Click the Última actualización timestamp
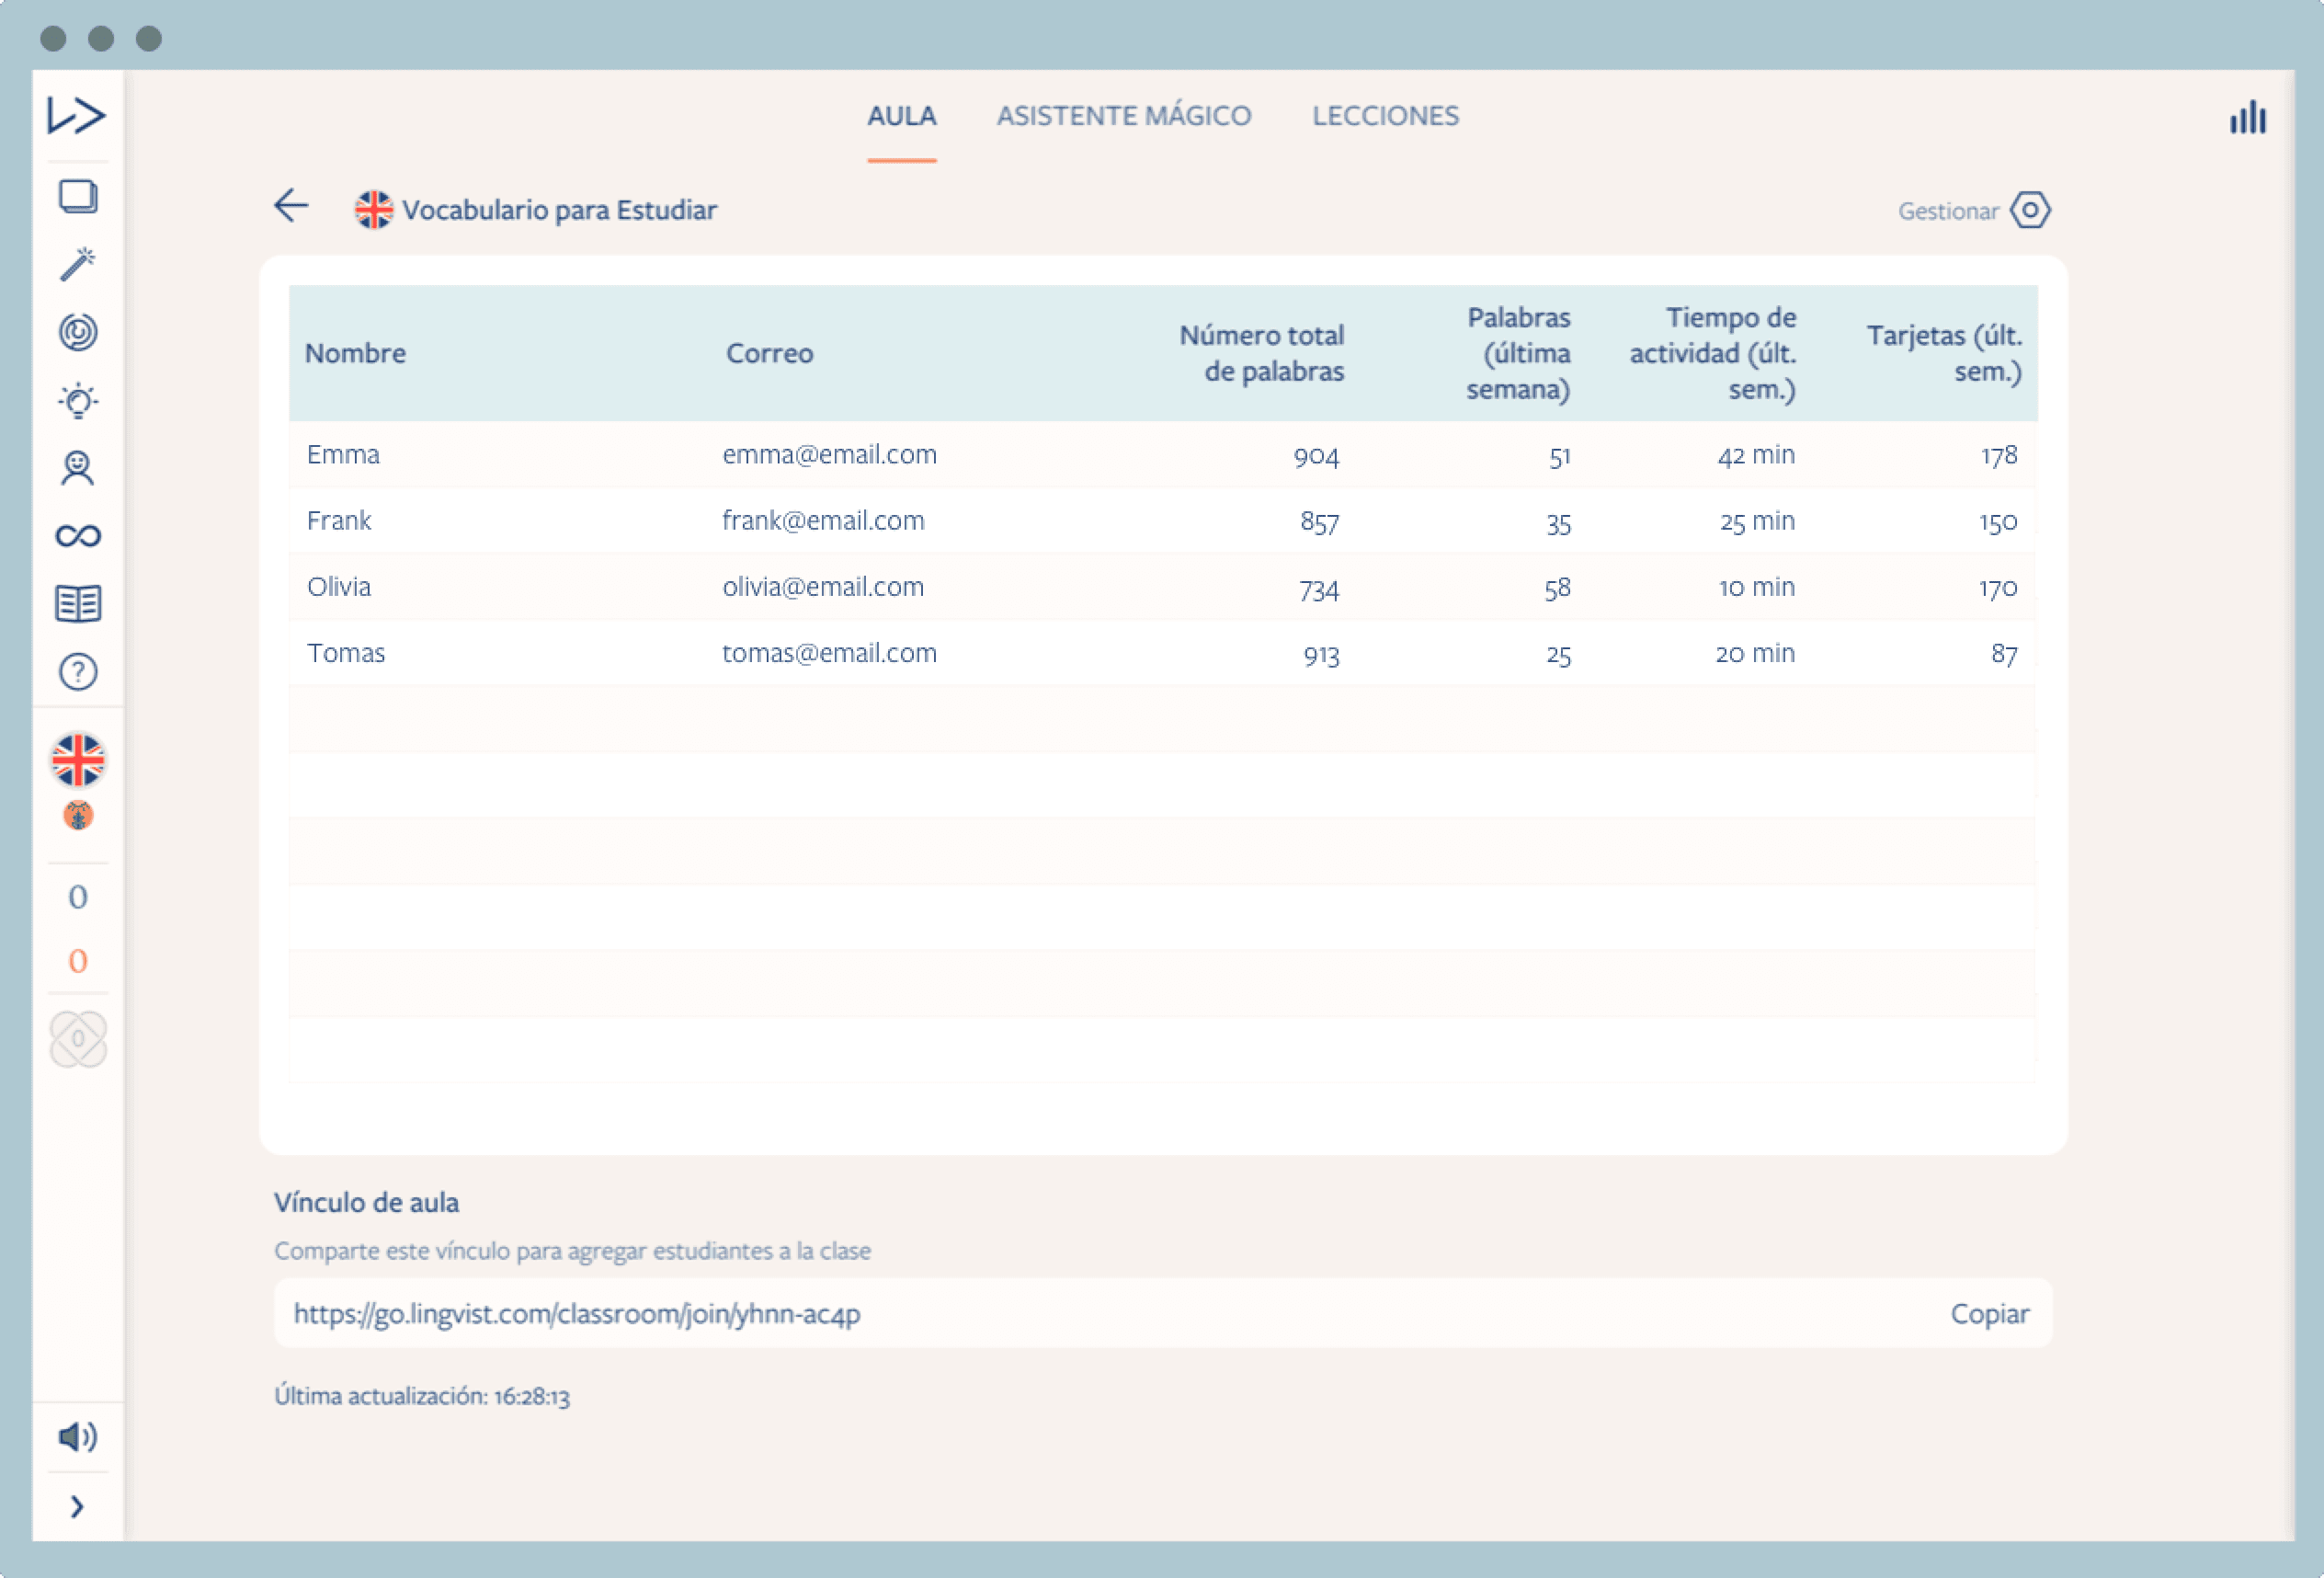 [x=422, y=1396]
